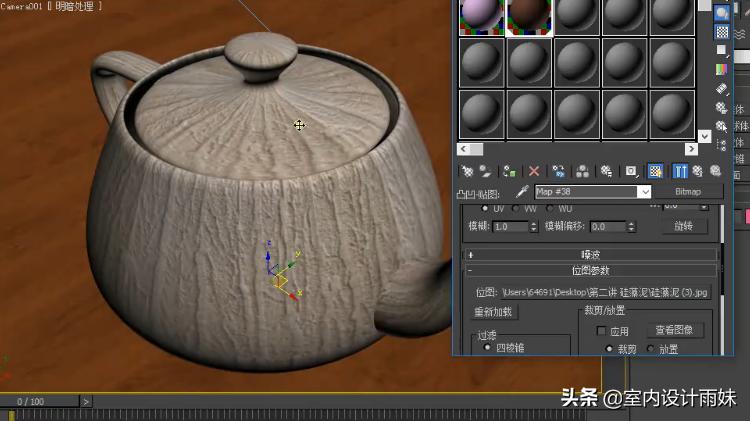Go Forward to Sibling map
The height and width of the screenshot is (421, 750).
click(716, 171)
